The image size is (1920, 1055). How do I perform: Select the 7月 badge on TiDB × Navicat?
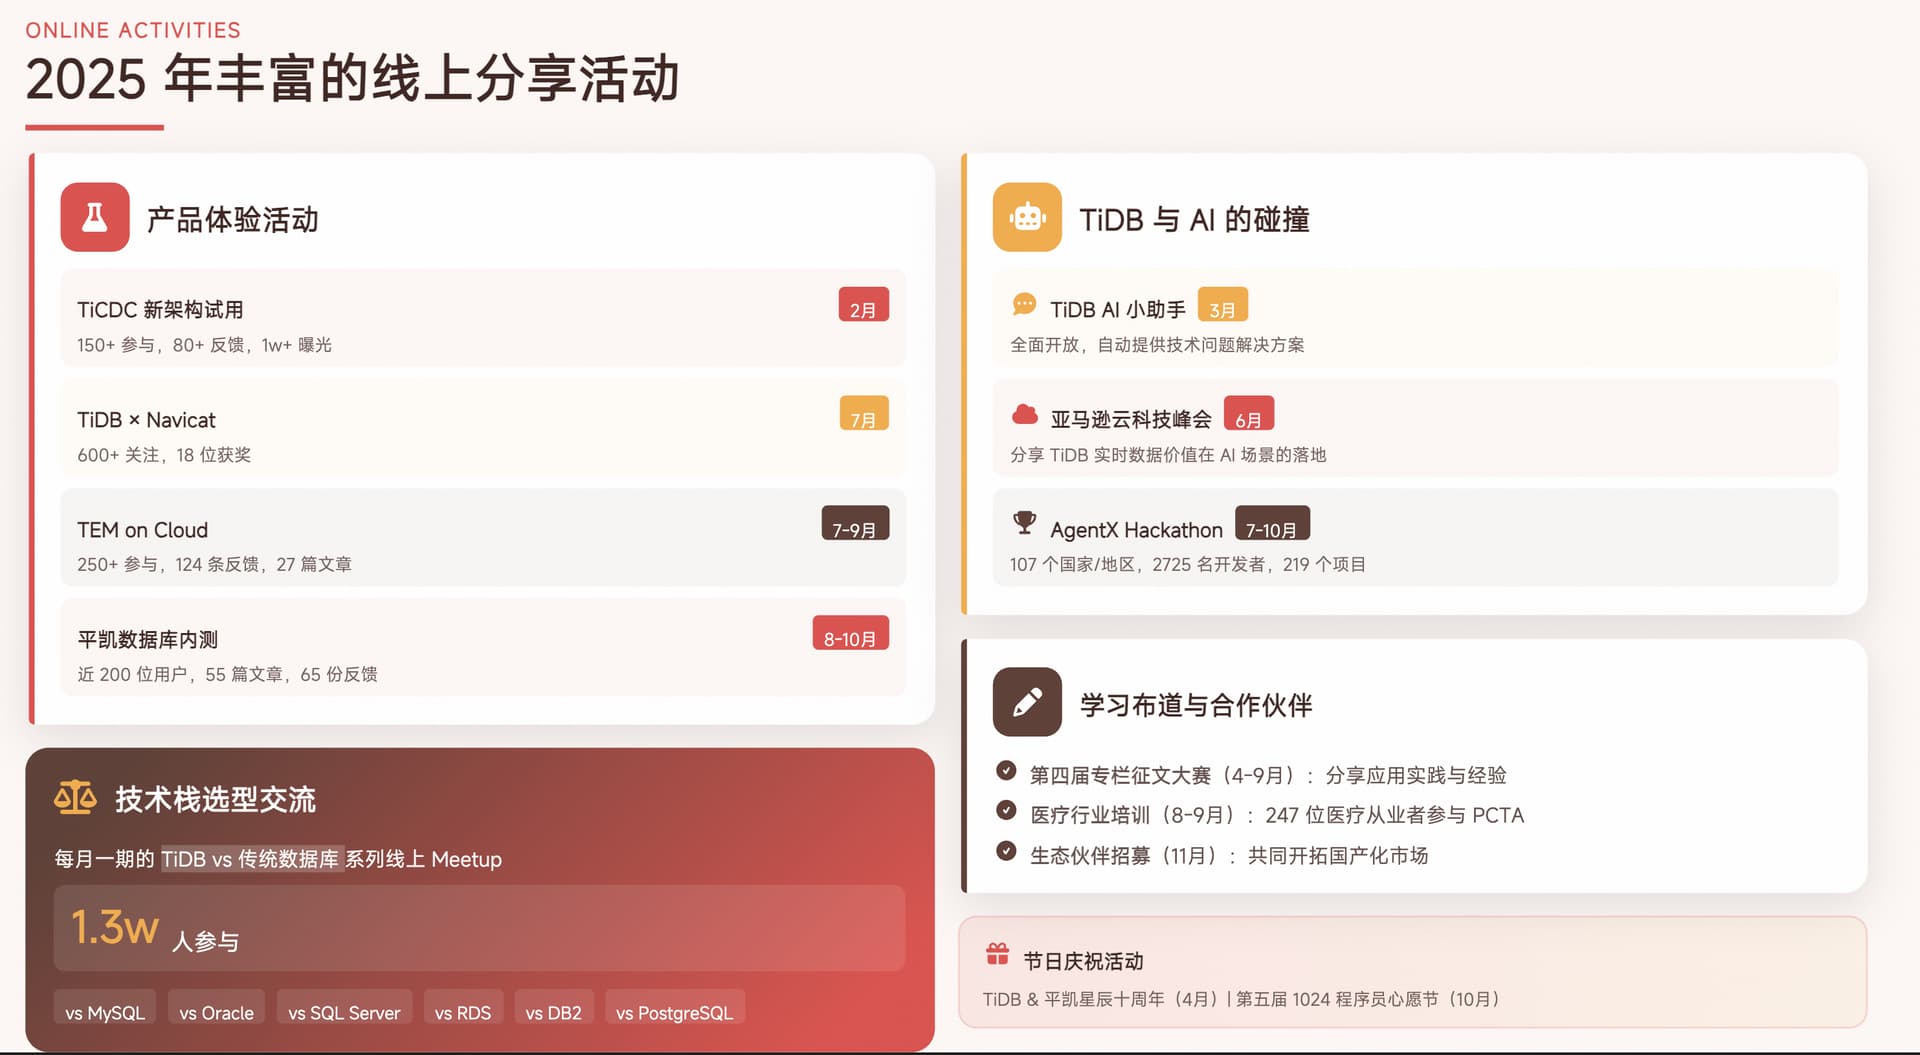pos(864,414)
